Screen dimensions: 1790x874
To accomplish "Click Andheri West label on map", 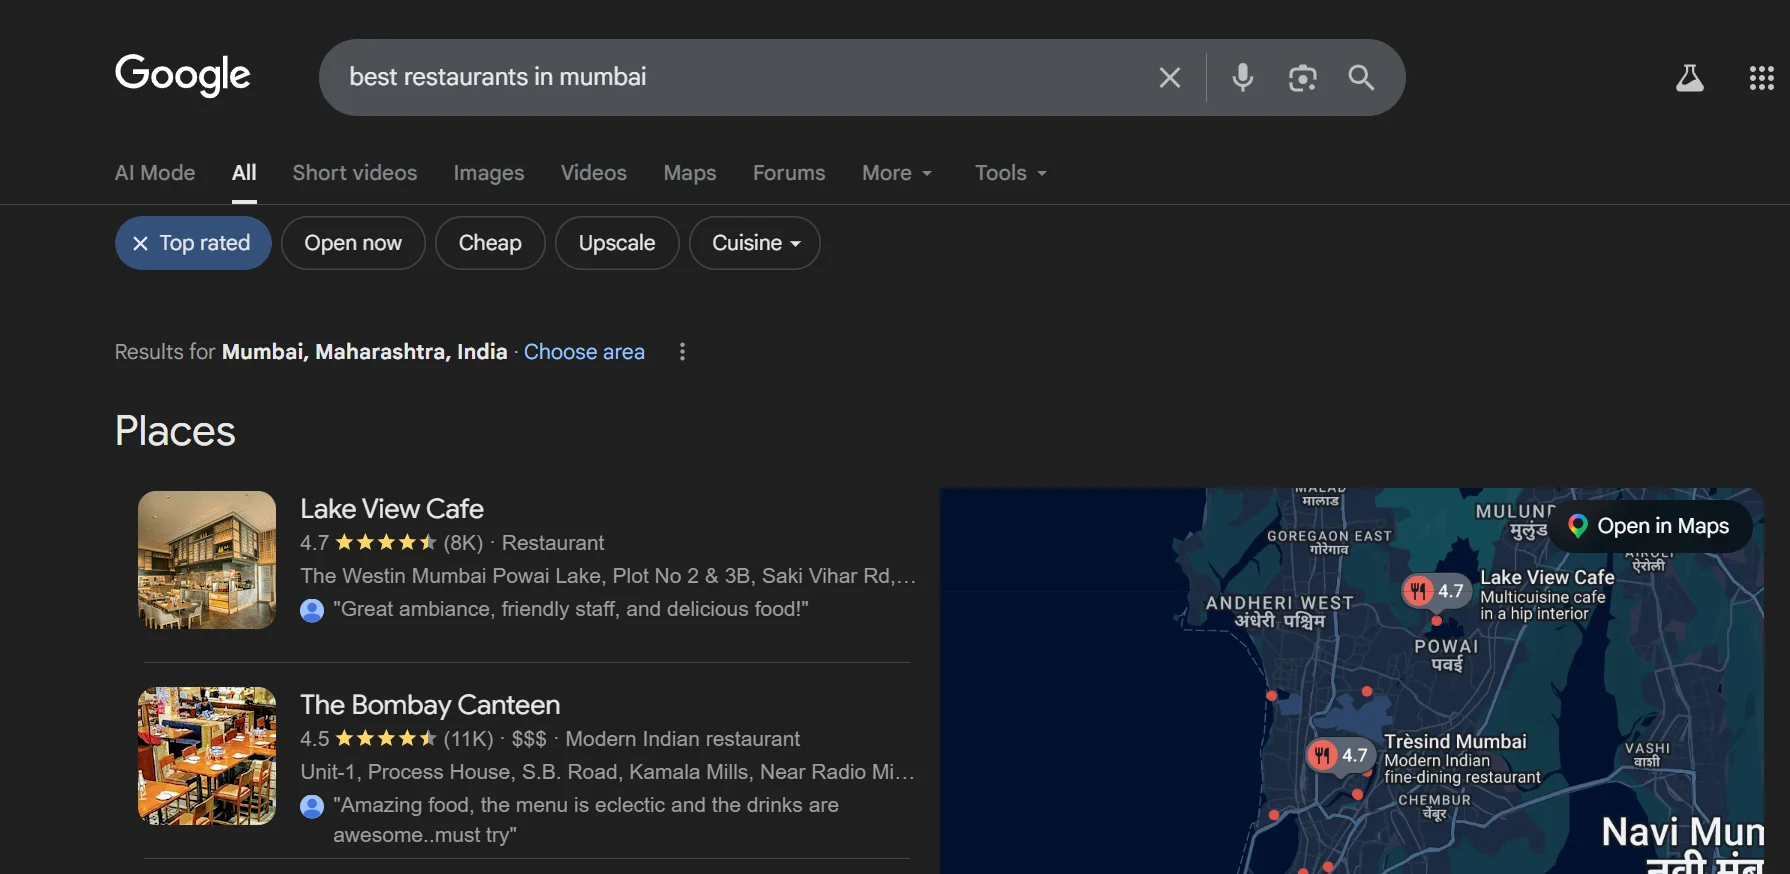I will click(1279, 612).
